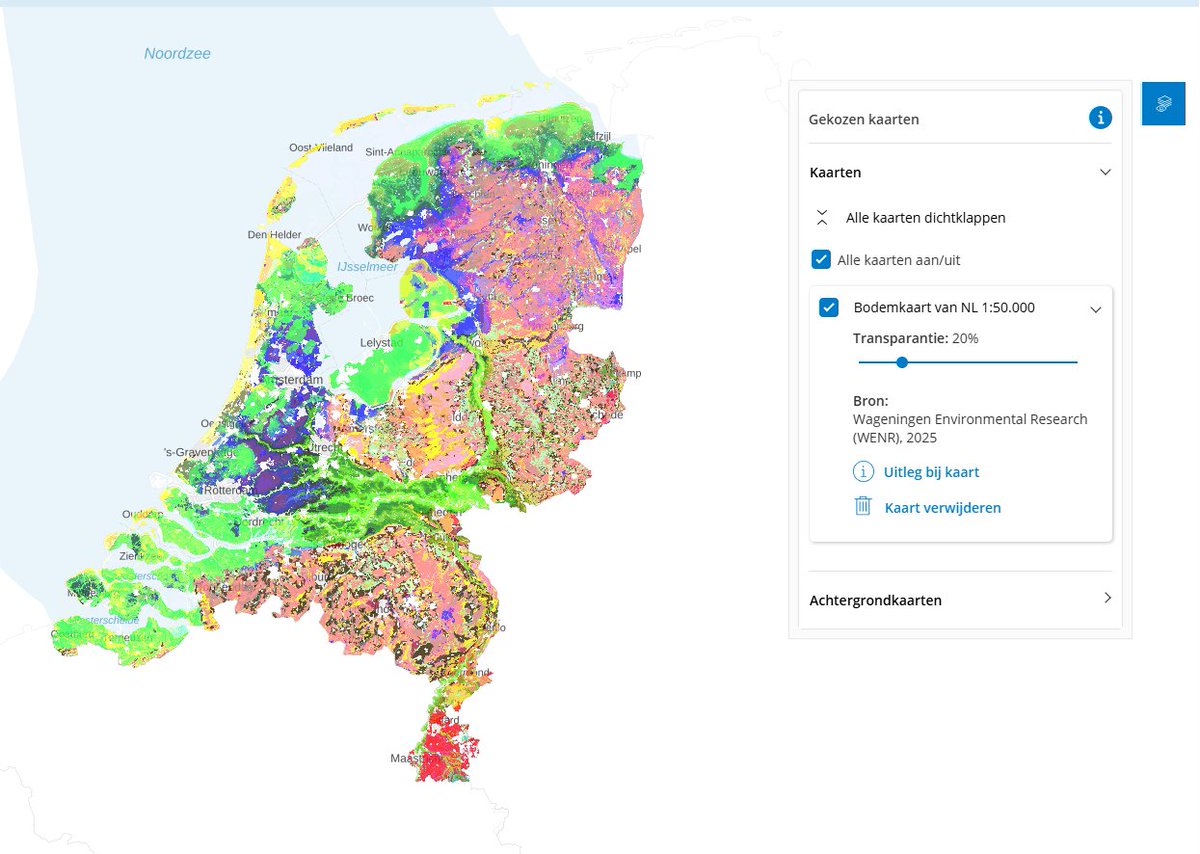This screenshot has height=854, width=1200.
Task: Open the layers panel via the blue layers icon
Action: pyautogui.click(x=1163, y=102)
